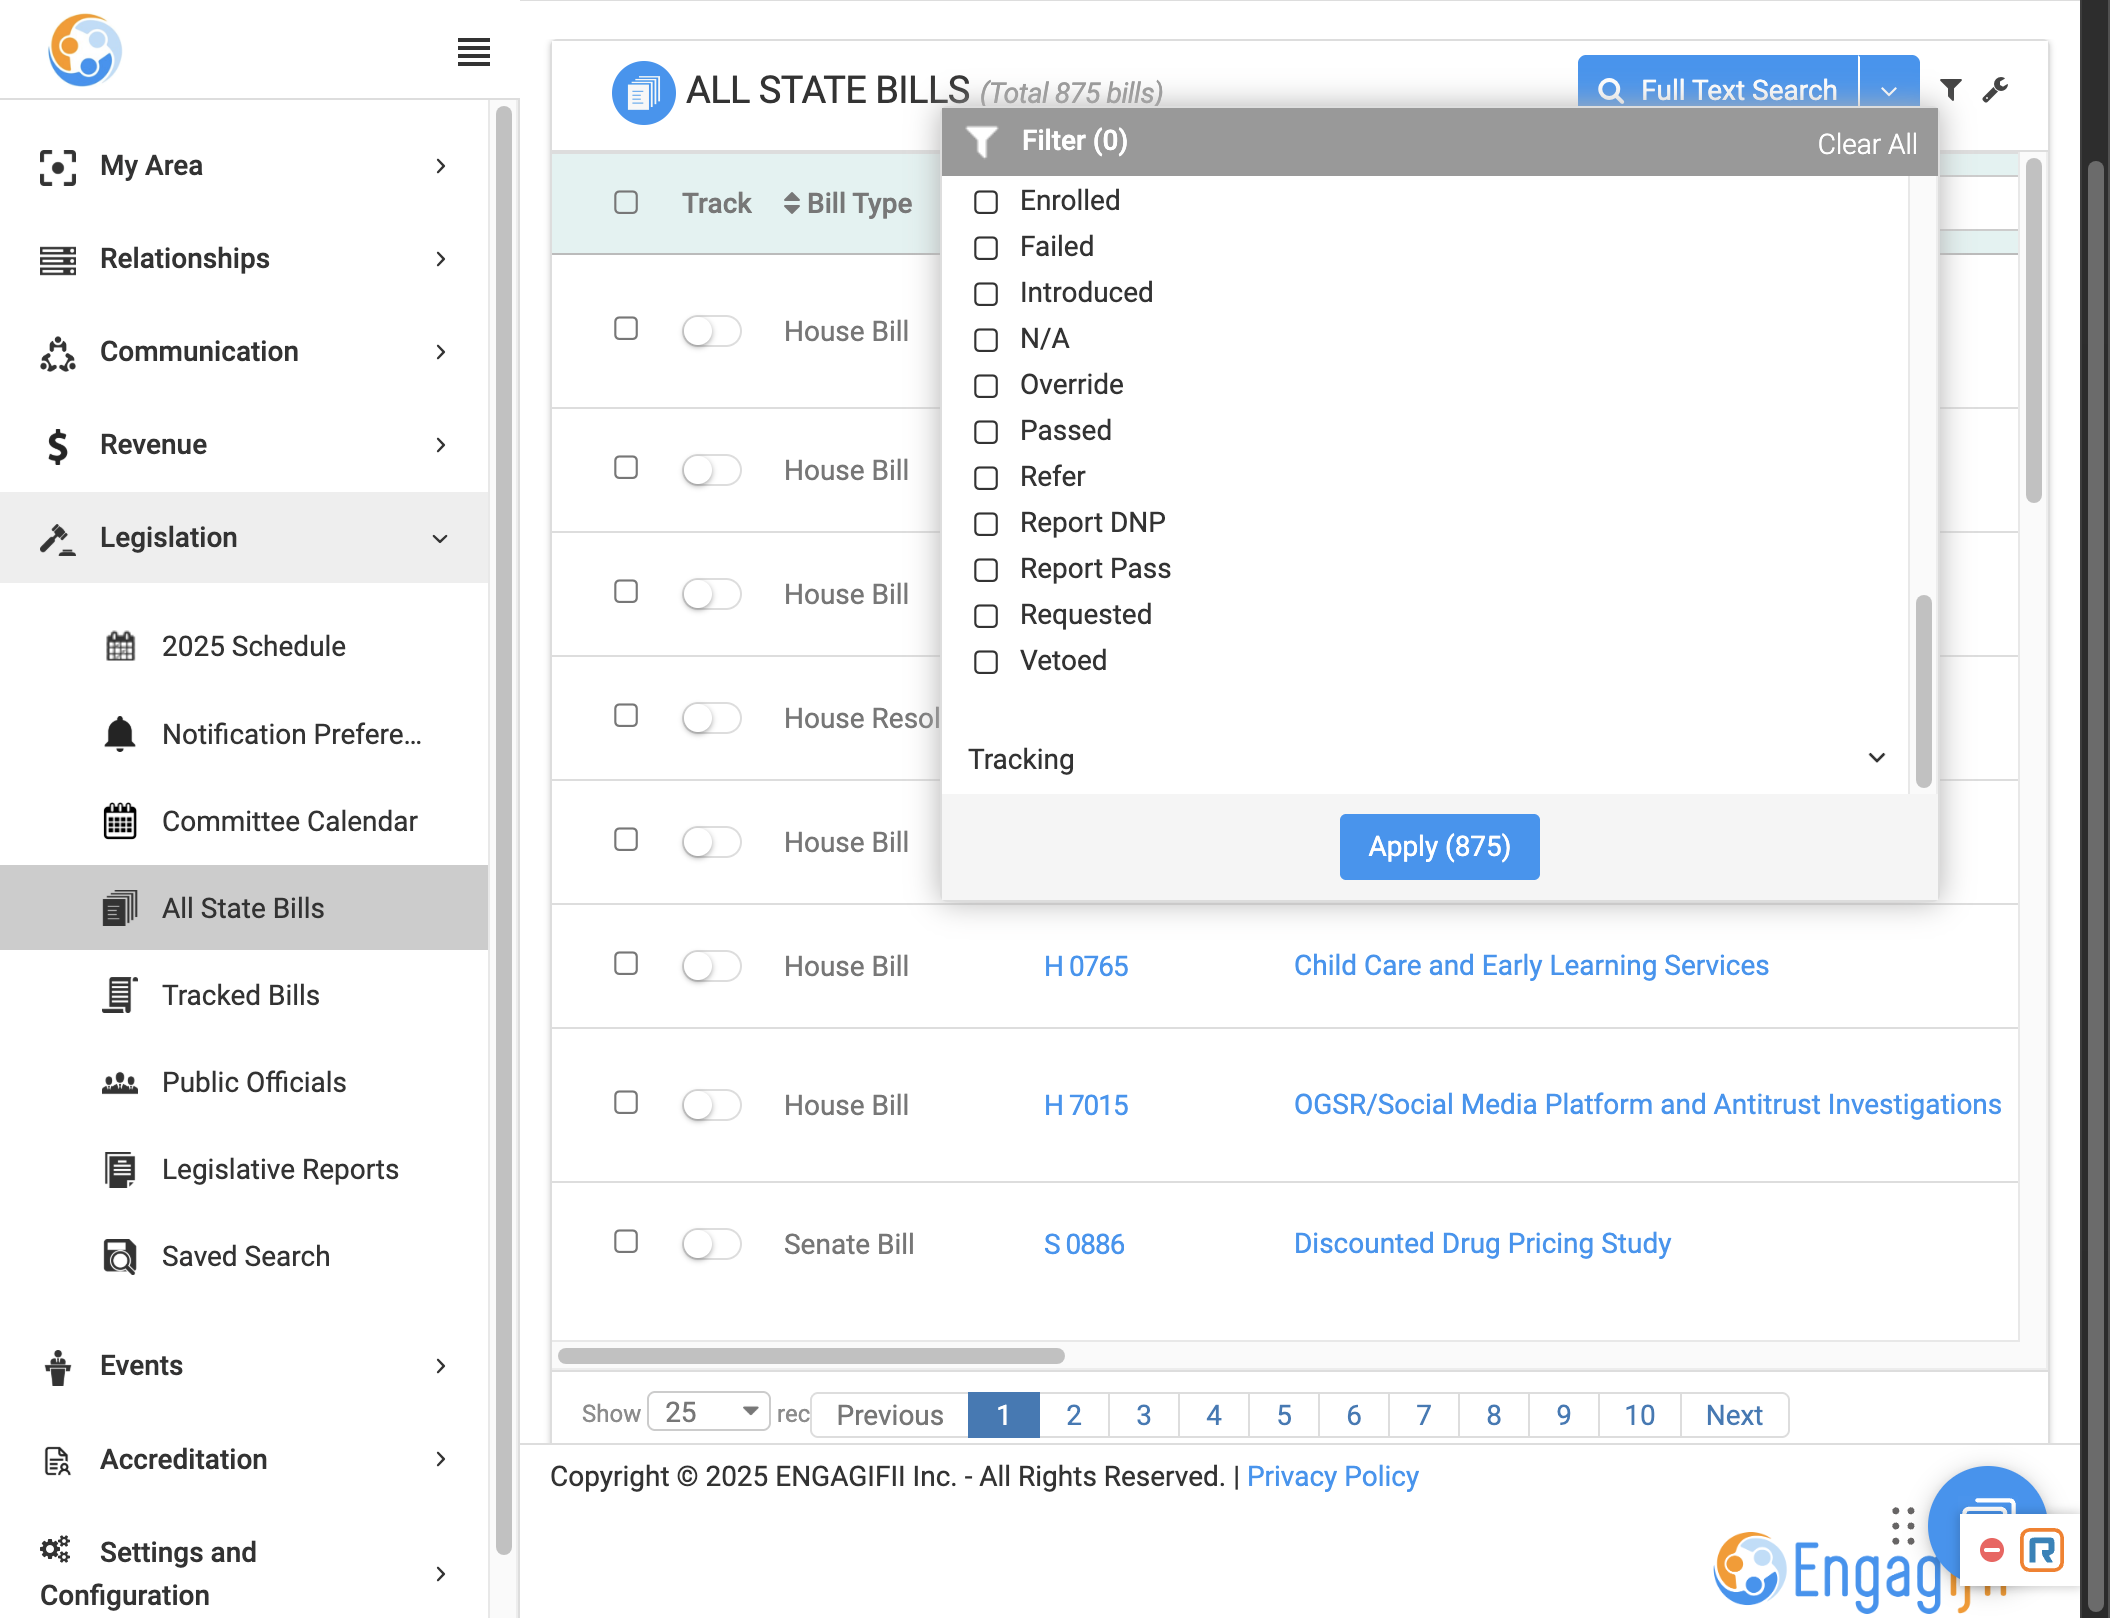Click the Legislative Reports icon
The image size is (2110, 1618).
[x=120, y=1169]
